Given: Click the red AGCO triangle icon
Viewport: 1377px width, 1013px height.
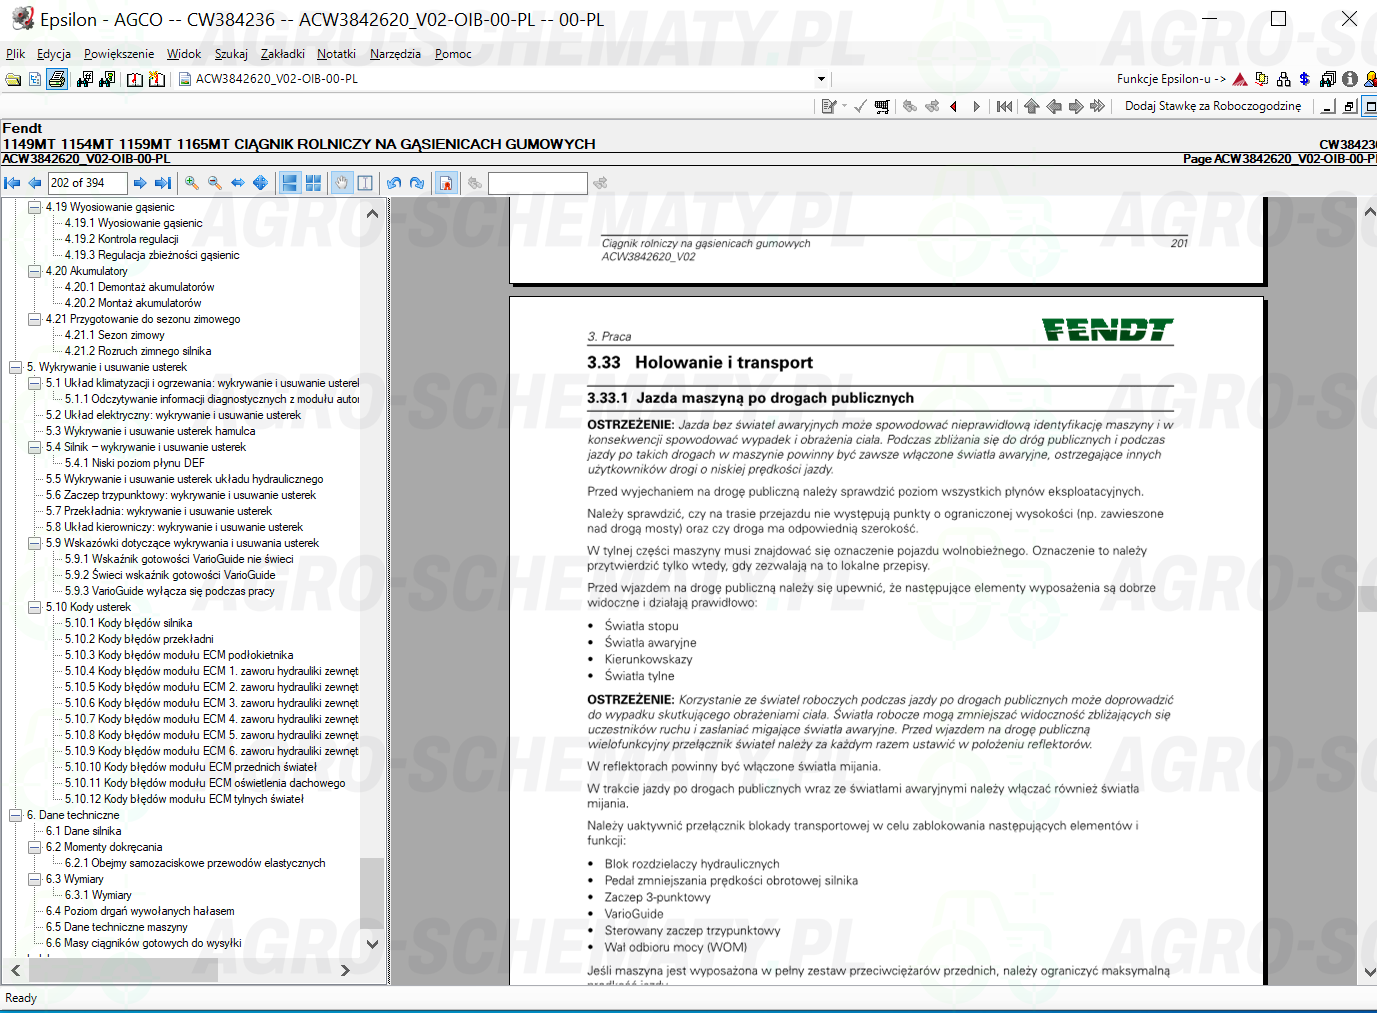Looking at the screenshot, I should click(x=1240, y=79).
